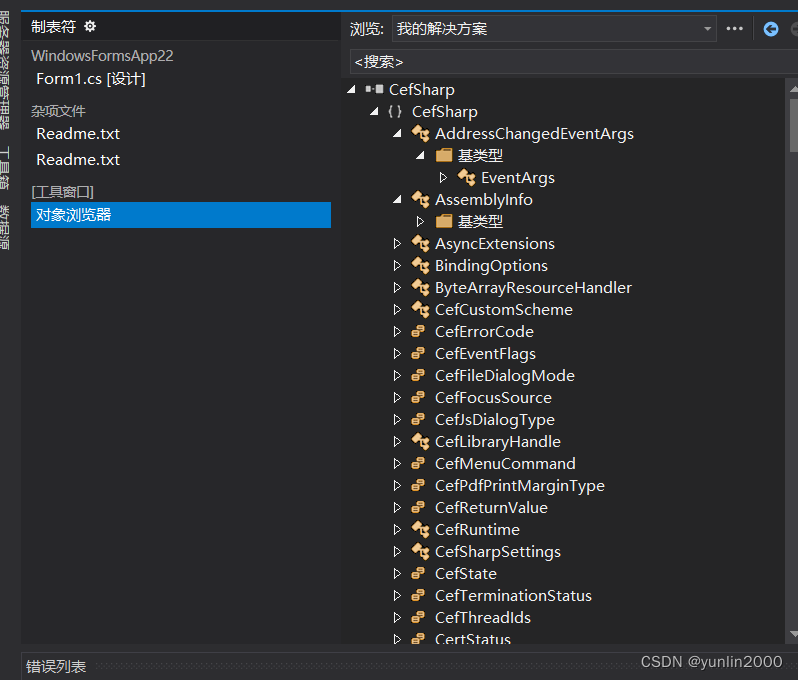The width and height of the screenshot is (798, 680).
Task: Click the CefMenuCommand enum icon
Action: click(x=418, y=463)
